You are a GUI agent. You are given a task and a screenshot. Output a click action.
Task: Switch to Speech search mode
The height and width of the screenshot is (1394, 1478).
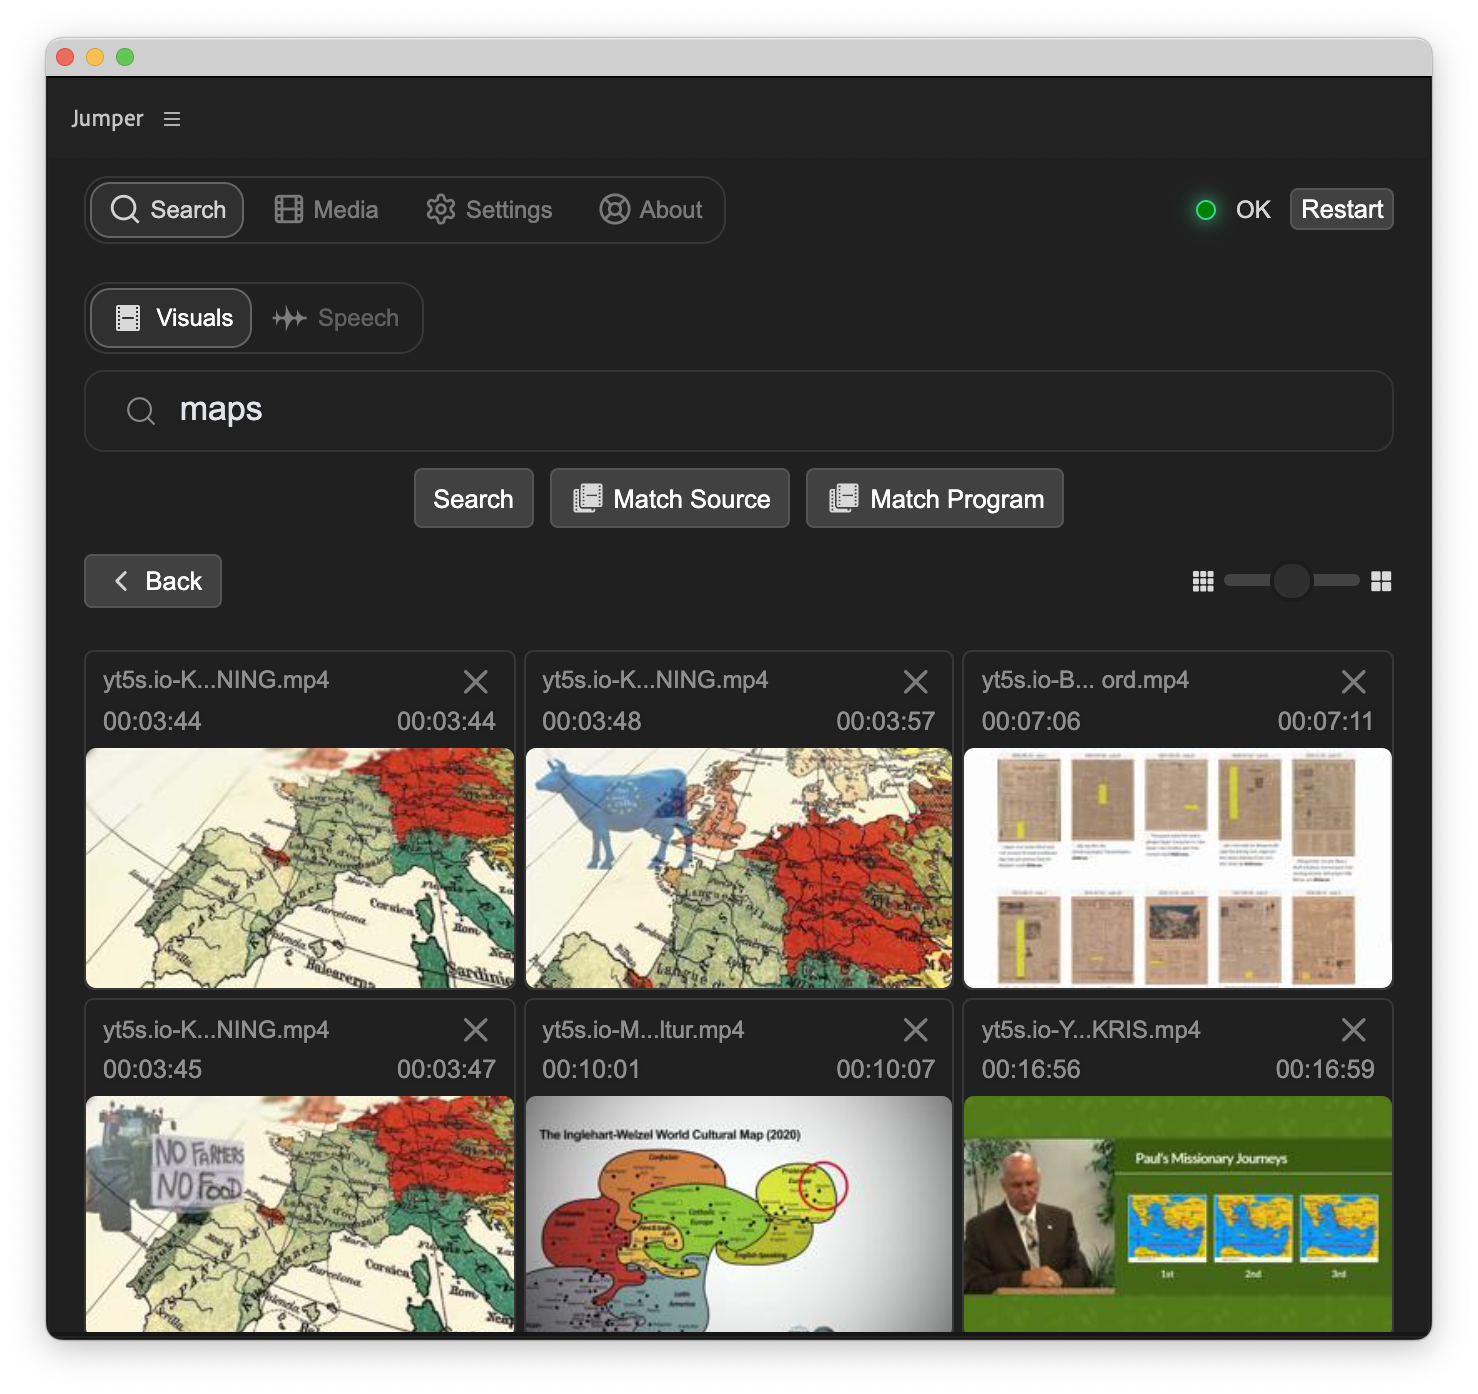[336, 318]
